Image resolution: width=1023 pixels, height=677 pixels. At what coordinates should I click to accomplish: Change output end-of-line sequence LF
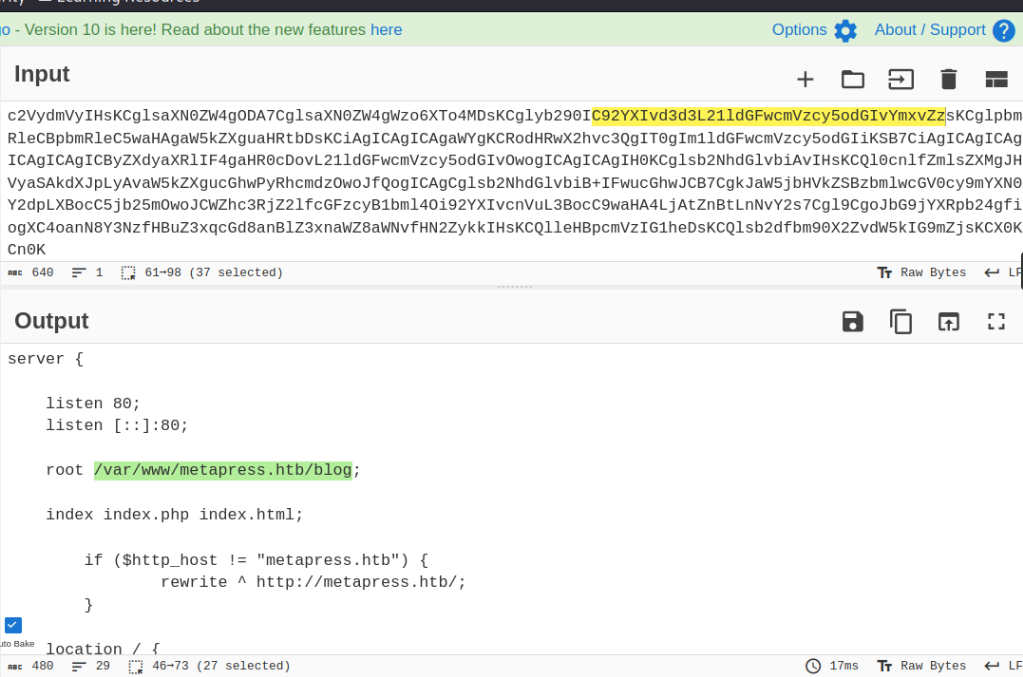(1003, 666)
